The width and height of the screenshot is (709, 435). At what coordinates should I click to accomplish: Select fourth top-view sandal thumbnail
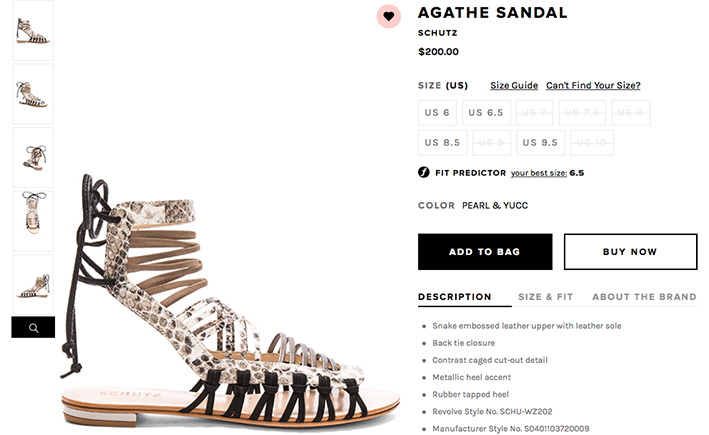[x=33, y=221]
